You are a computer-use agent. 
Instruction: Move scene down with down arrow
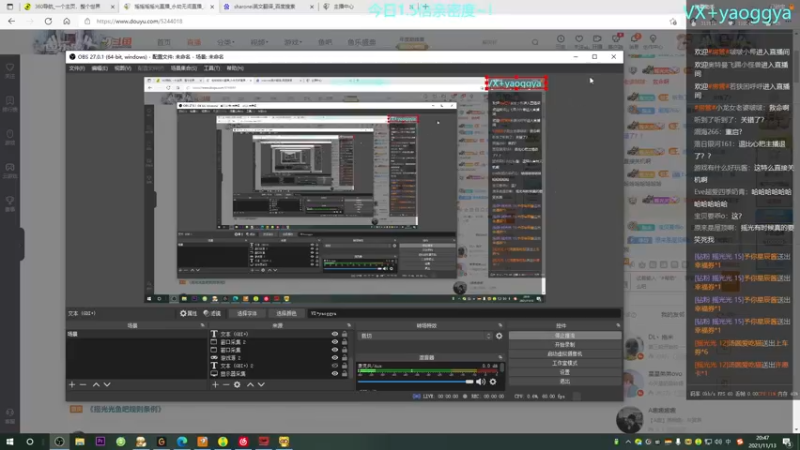[107, 385]
